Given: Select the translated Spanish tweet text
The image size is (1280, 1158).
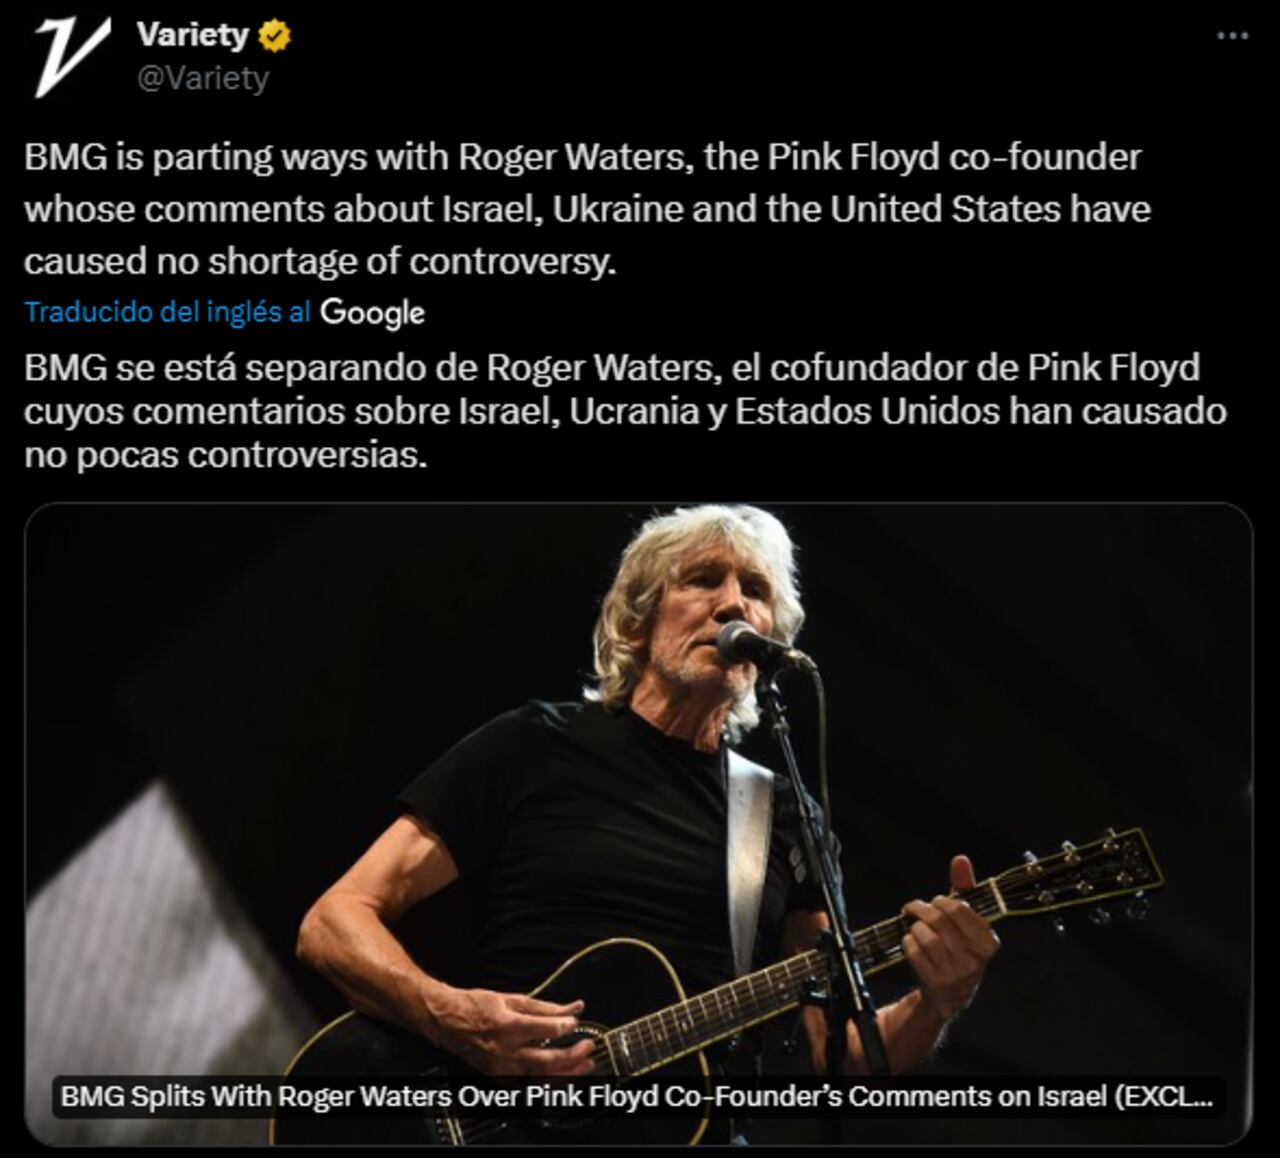Looking at the screenshot, I should (626, 411).
